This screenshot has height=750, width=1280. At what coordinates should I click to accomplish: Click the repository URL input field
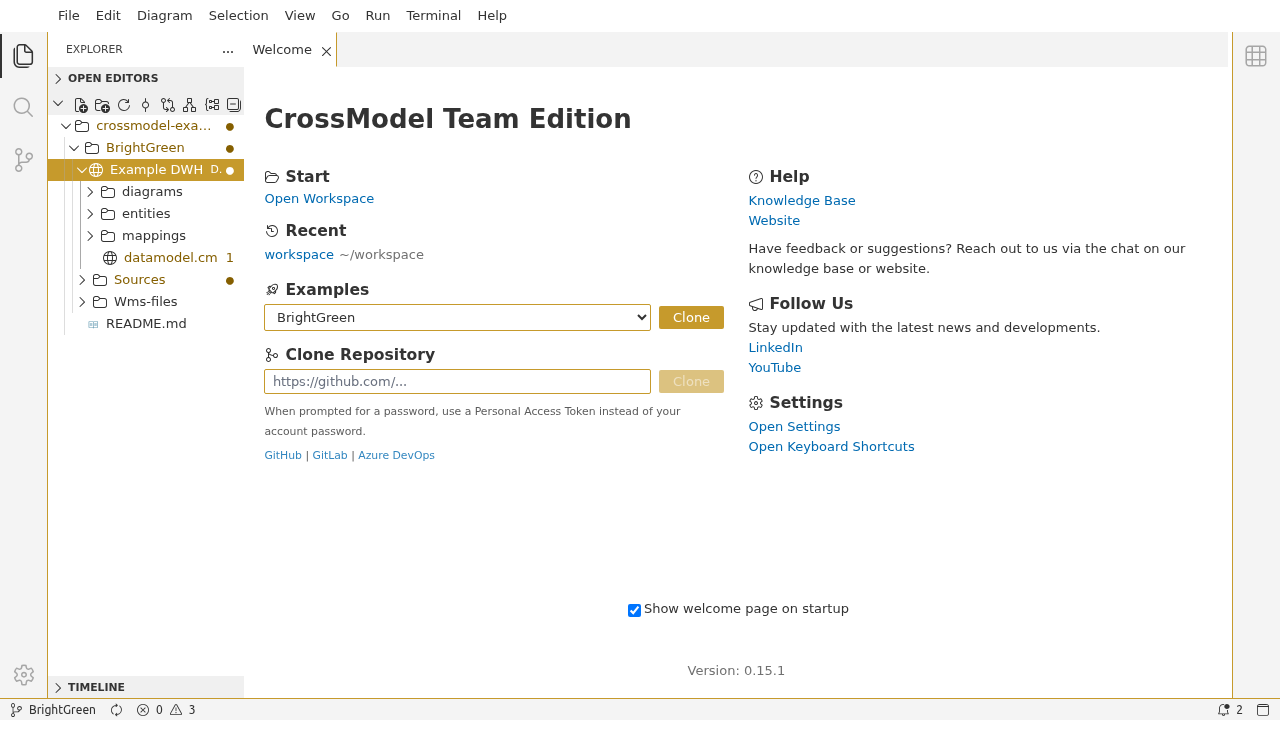click(457, 382)
